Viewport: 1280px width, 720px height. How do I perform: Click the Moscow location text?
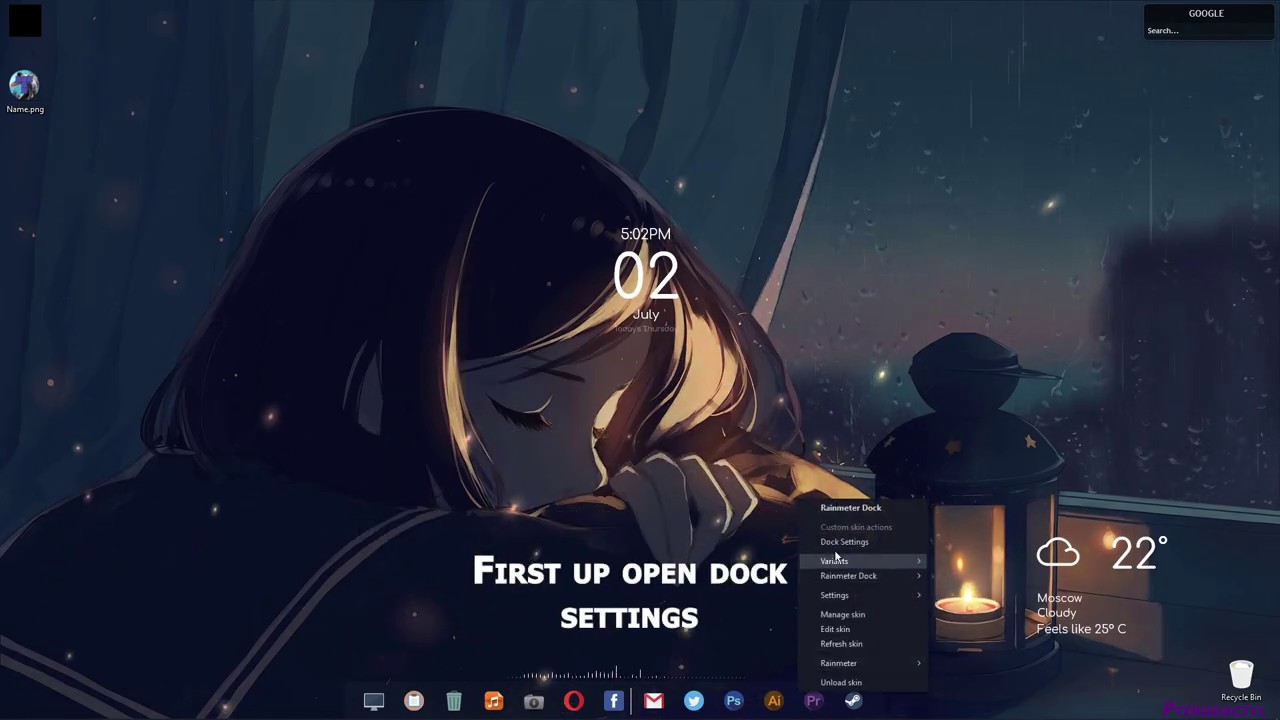1059,598
